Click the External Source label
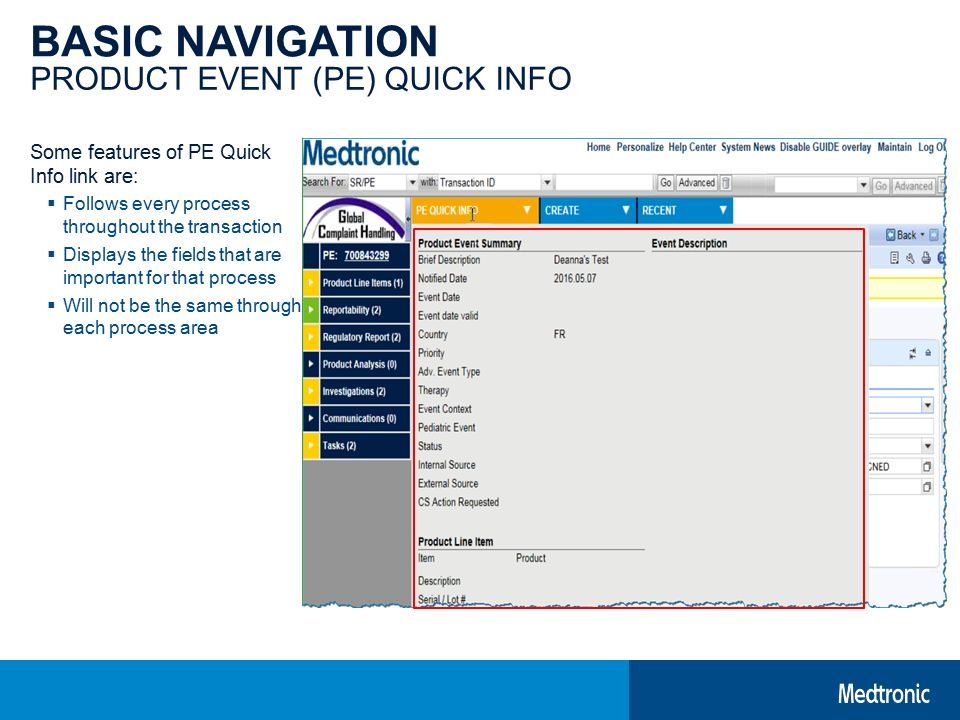960x720 pixels. pos(448,483)
